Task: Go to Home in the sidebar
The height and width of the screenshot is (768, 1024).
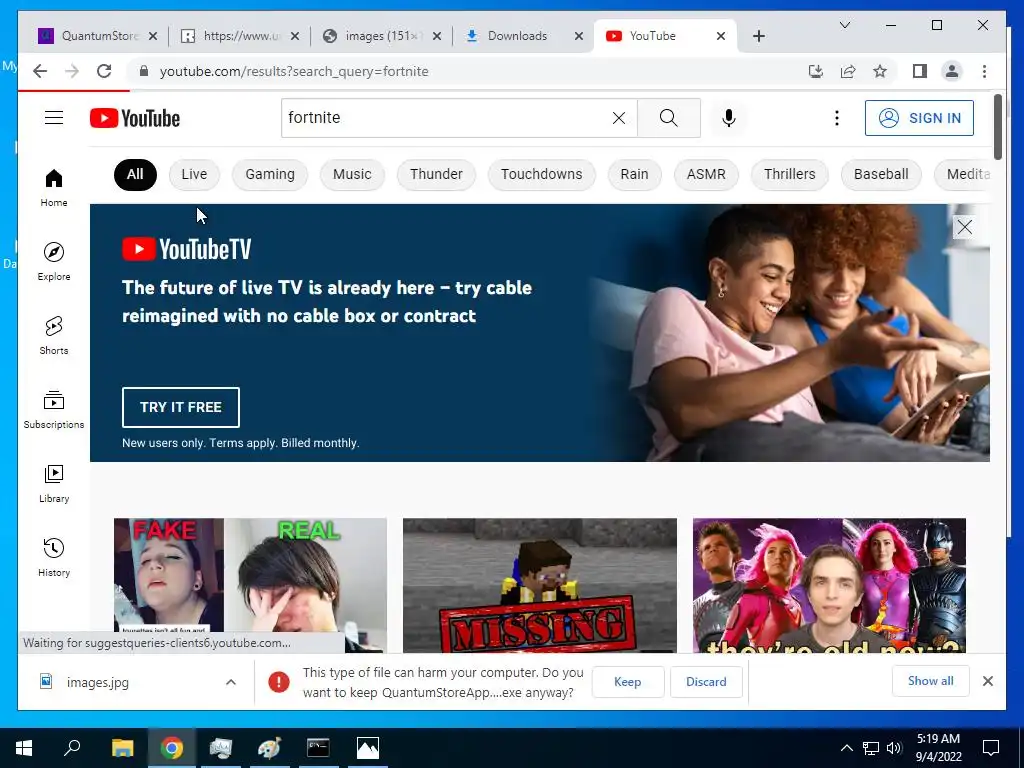Action: 54,188
